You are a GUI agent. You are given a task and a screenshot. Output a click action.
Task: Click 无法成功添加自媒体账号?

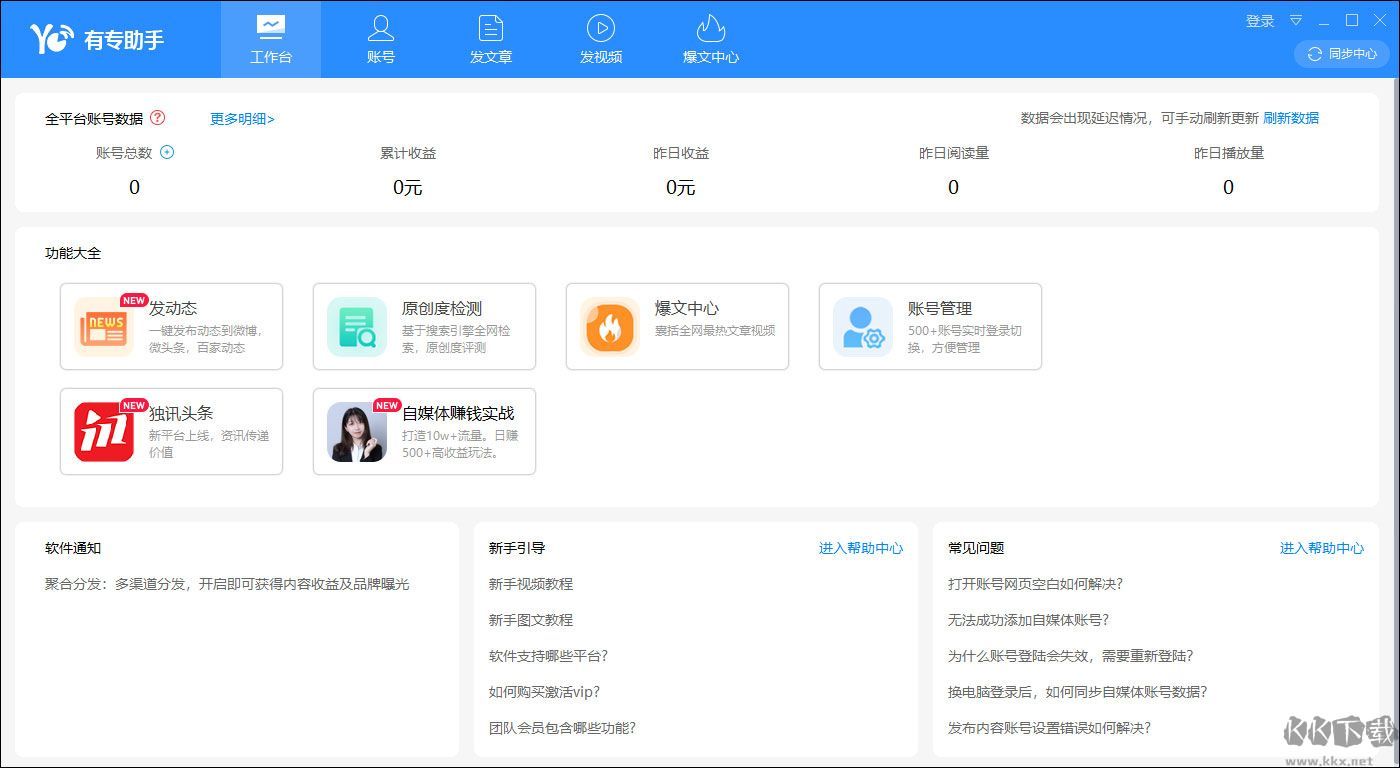[1029, 620]
